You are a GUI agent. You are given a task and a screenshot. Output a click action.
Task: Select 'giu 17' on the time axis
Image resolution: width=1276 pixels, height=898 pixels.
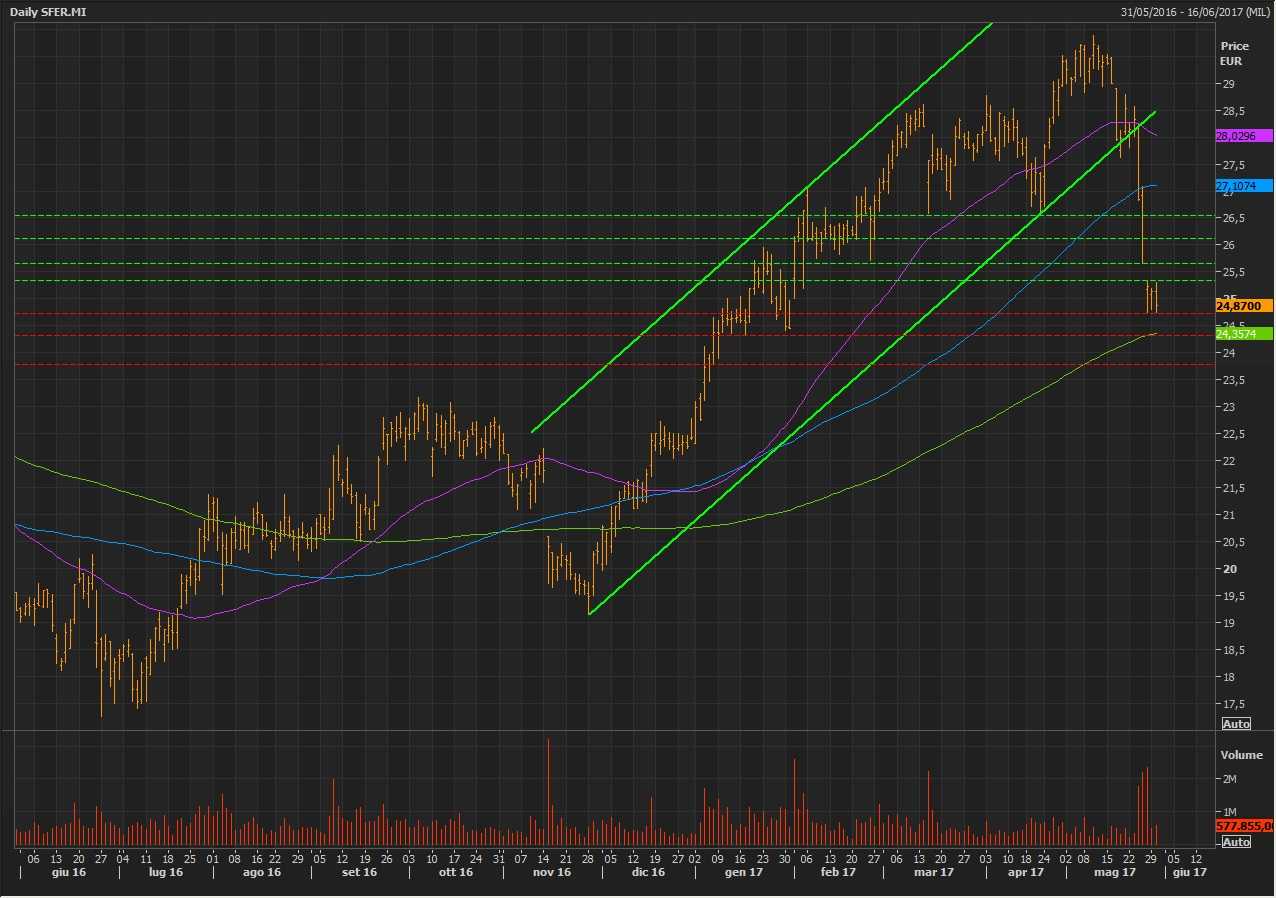click(1188, 873)
